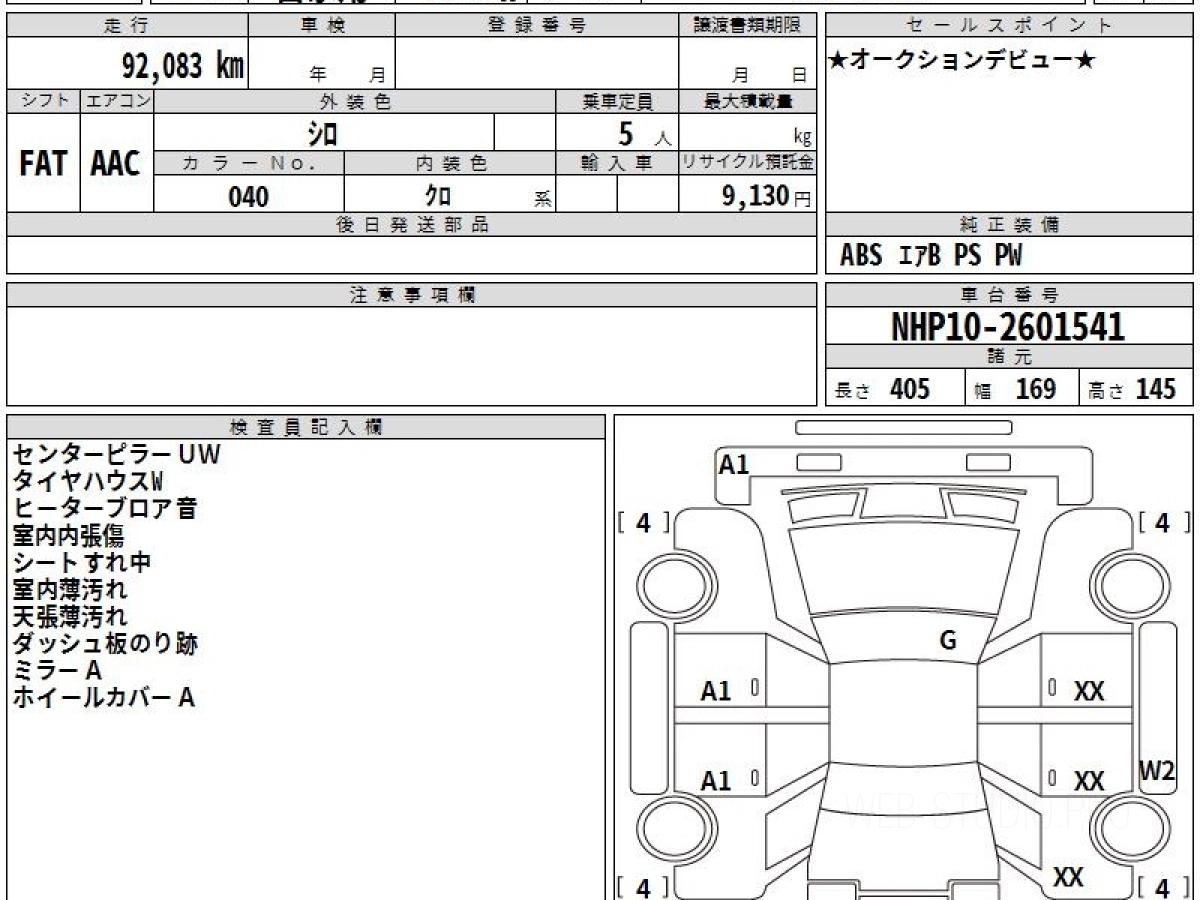Click the chassis number NHP10-2601541
The width and height of the screenshot is (1200, 900).
point(1008,327)
